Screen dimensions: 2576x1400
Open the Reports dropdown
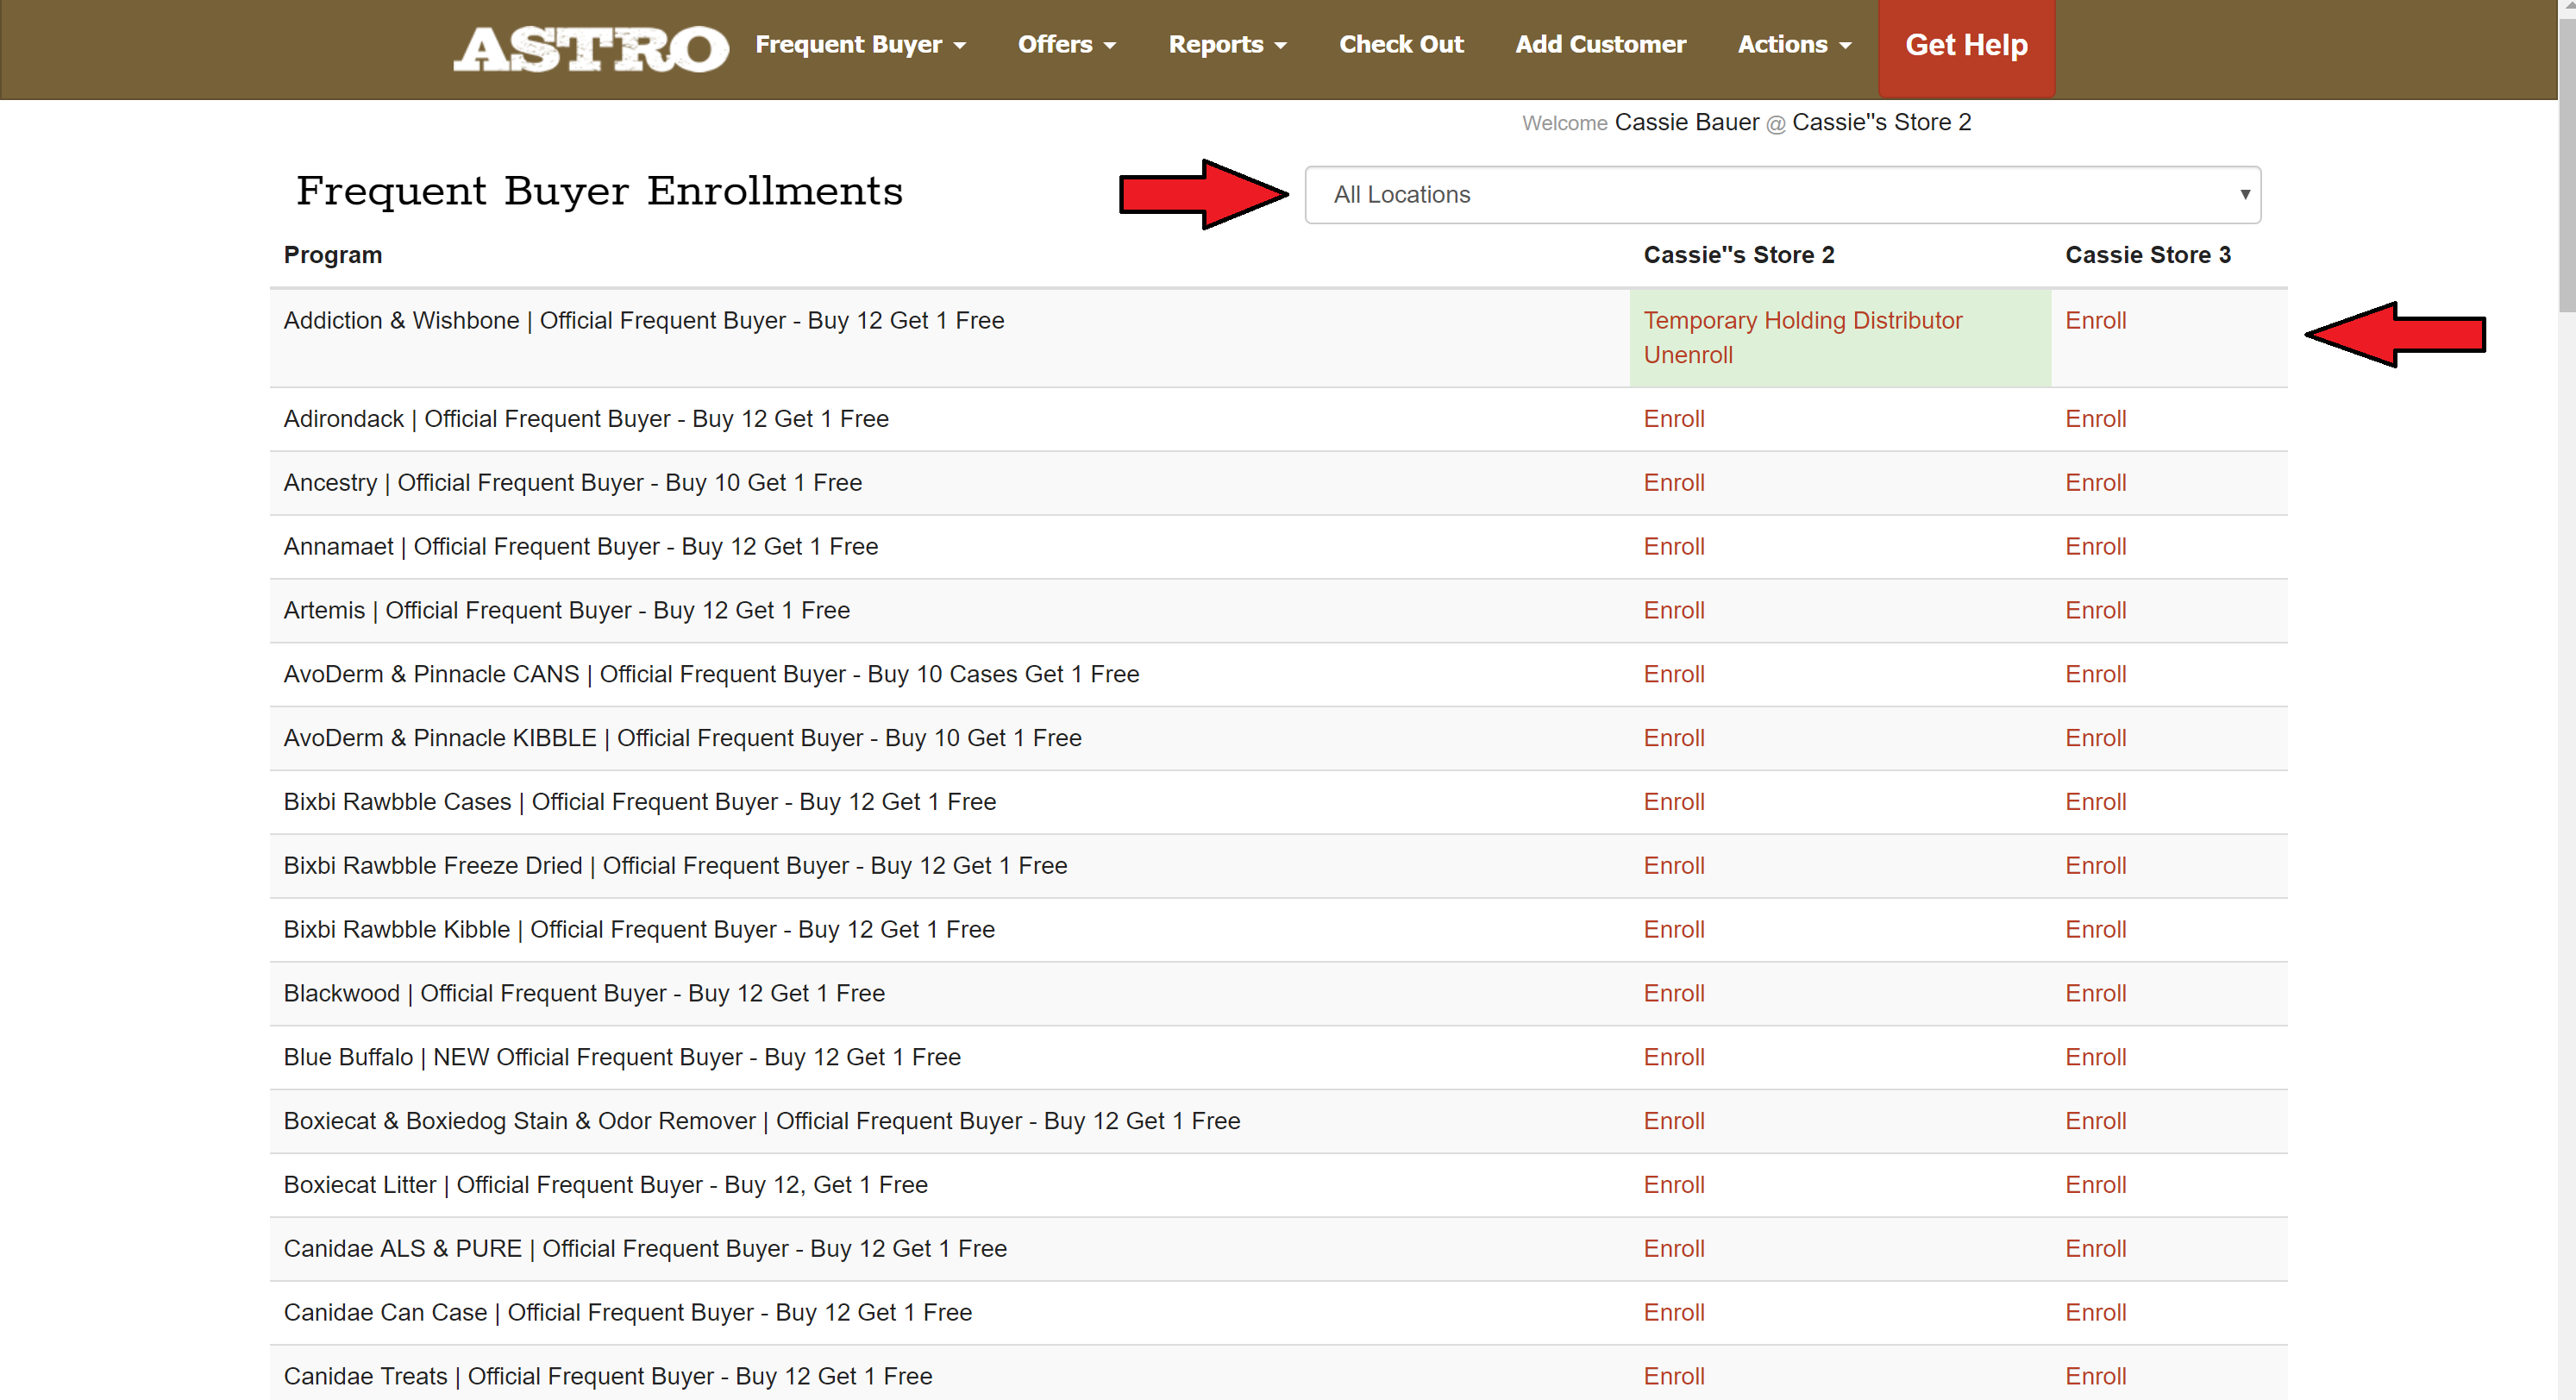1227,45
